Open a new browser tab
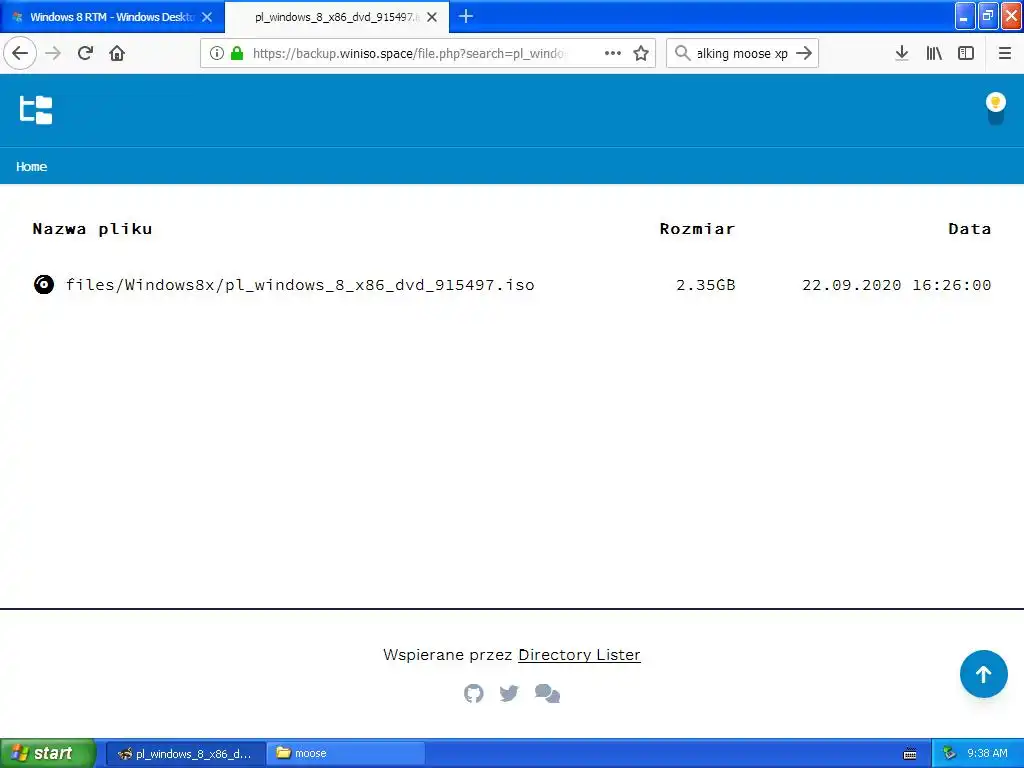Screen dimensions: 1024x768 [x=466, y=16]
